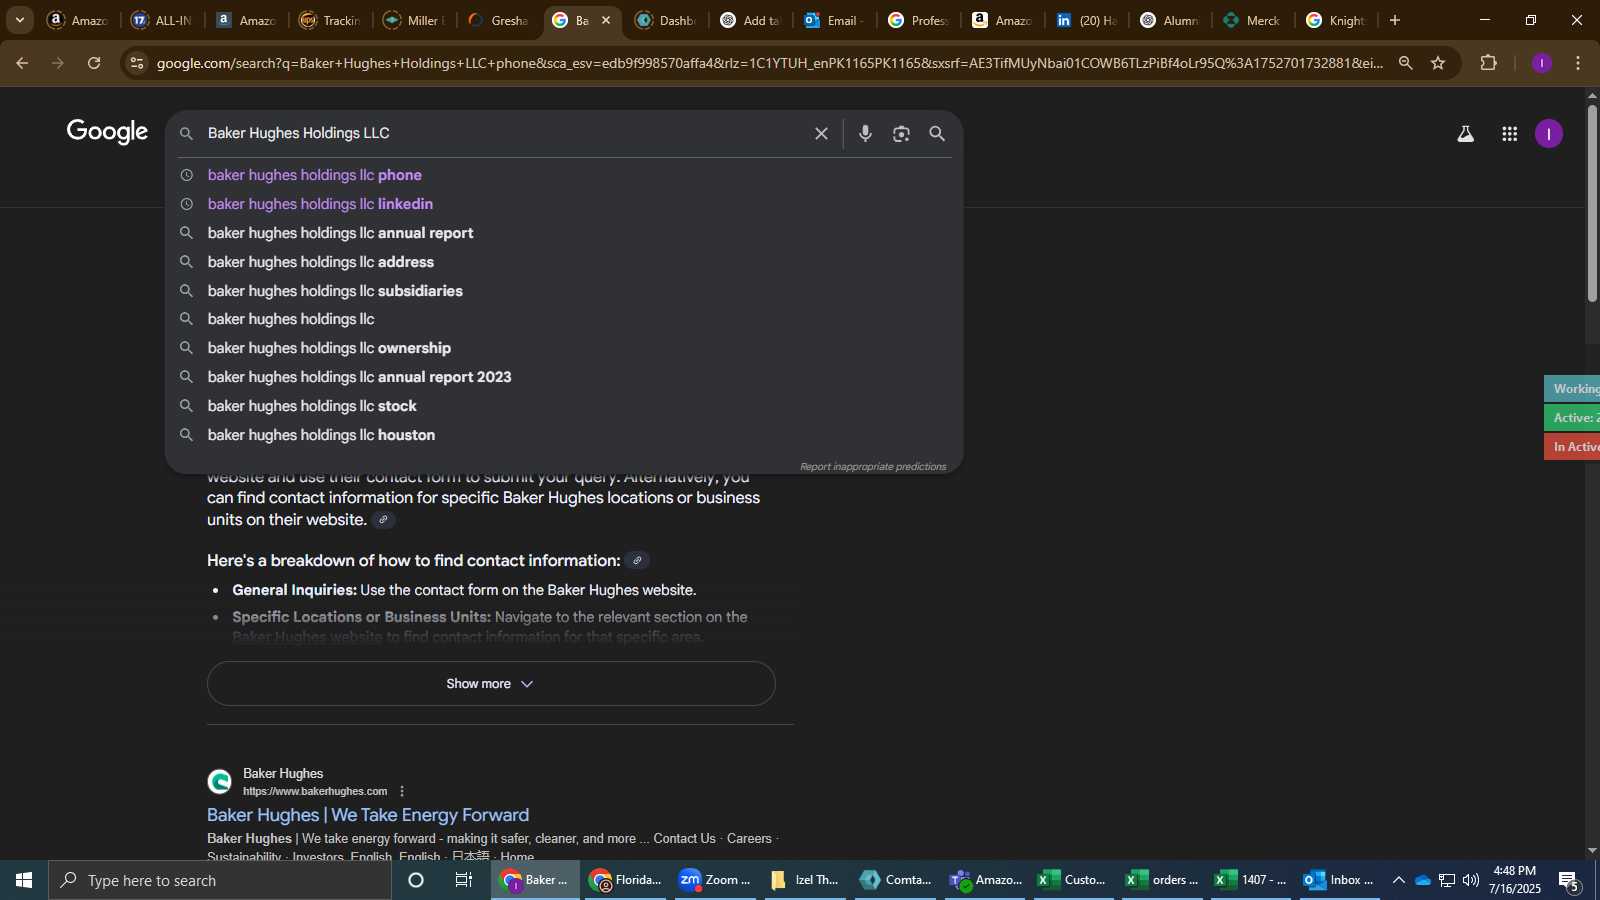Image resolution: width=1600 pixels, height=900 pixels.
Task: Switch to Dashb browser tab
Action: coord(666,20)
